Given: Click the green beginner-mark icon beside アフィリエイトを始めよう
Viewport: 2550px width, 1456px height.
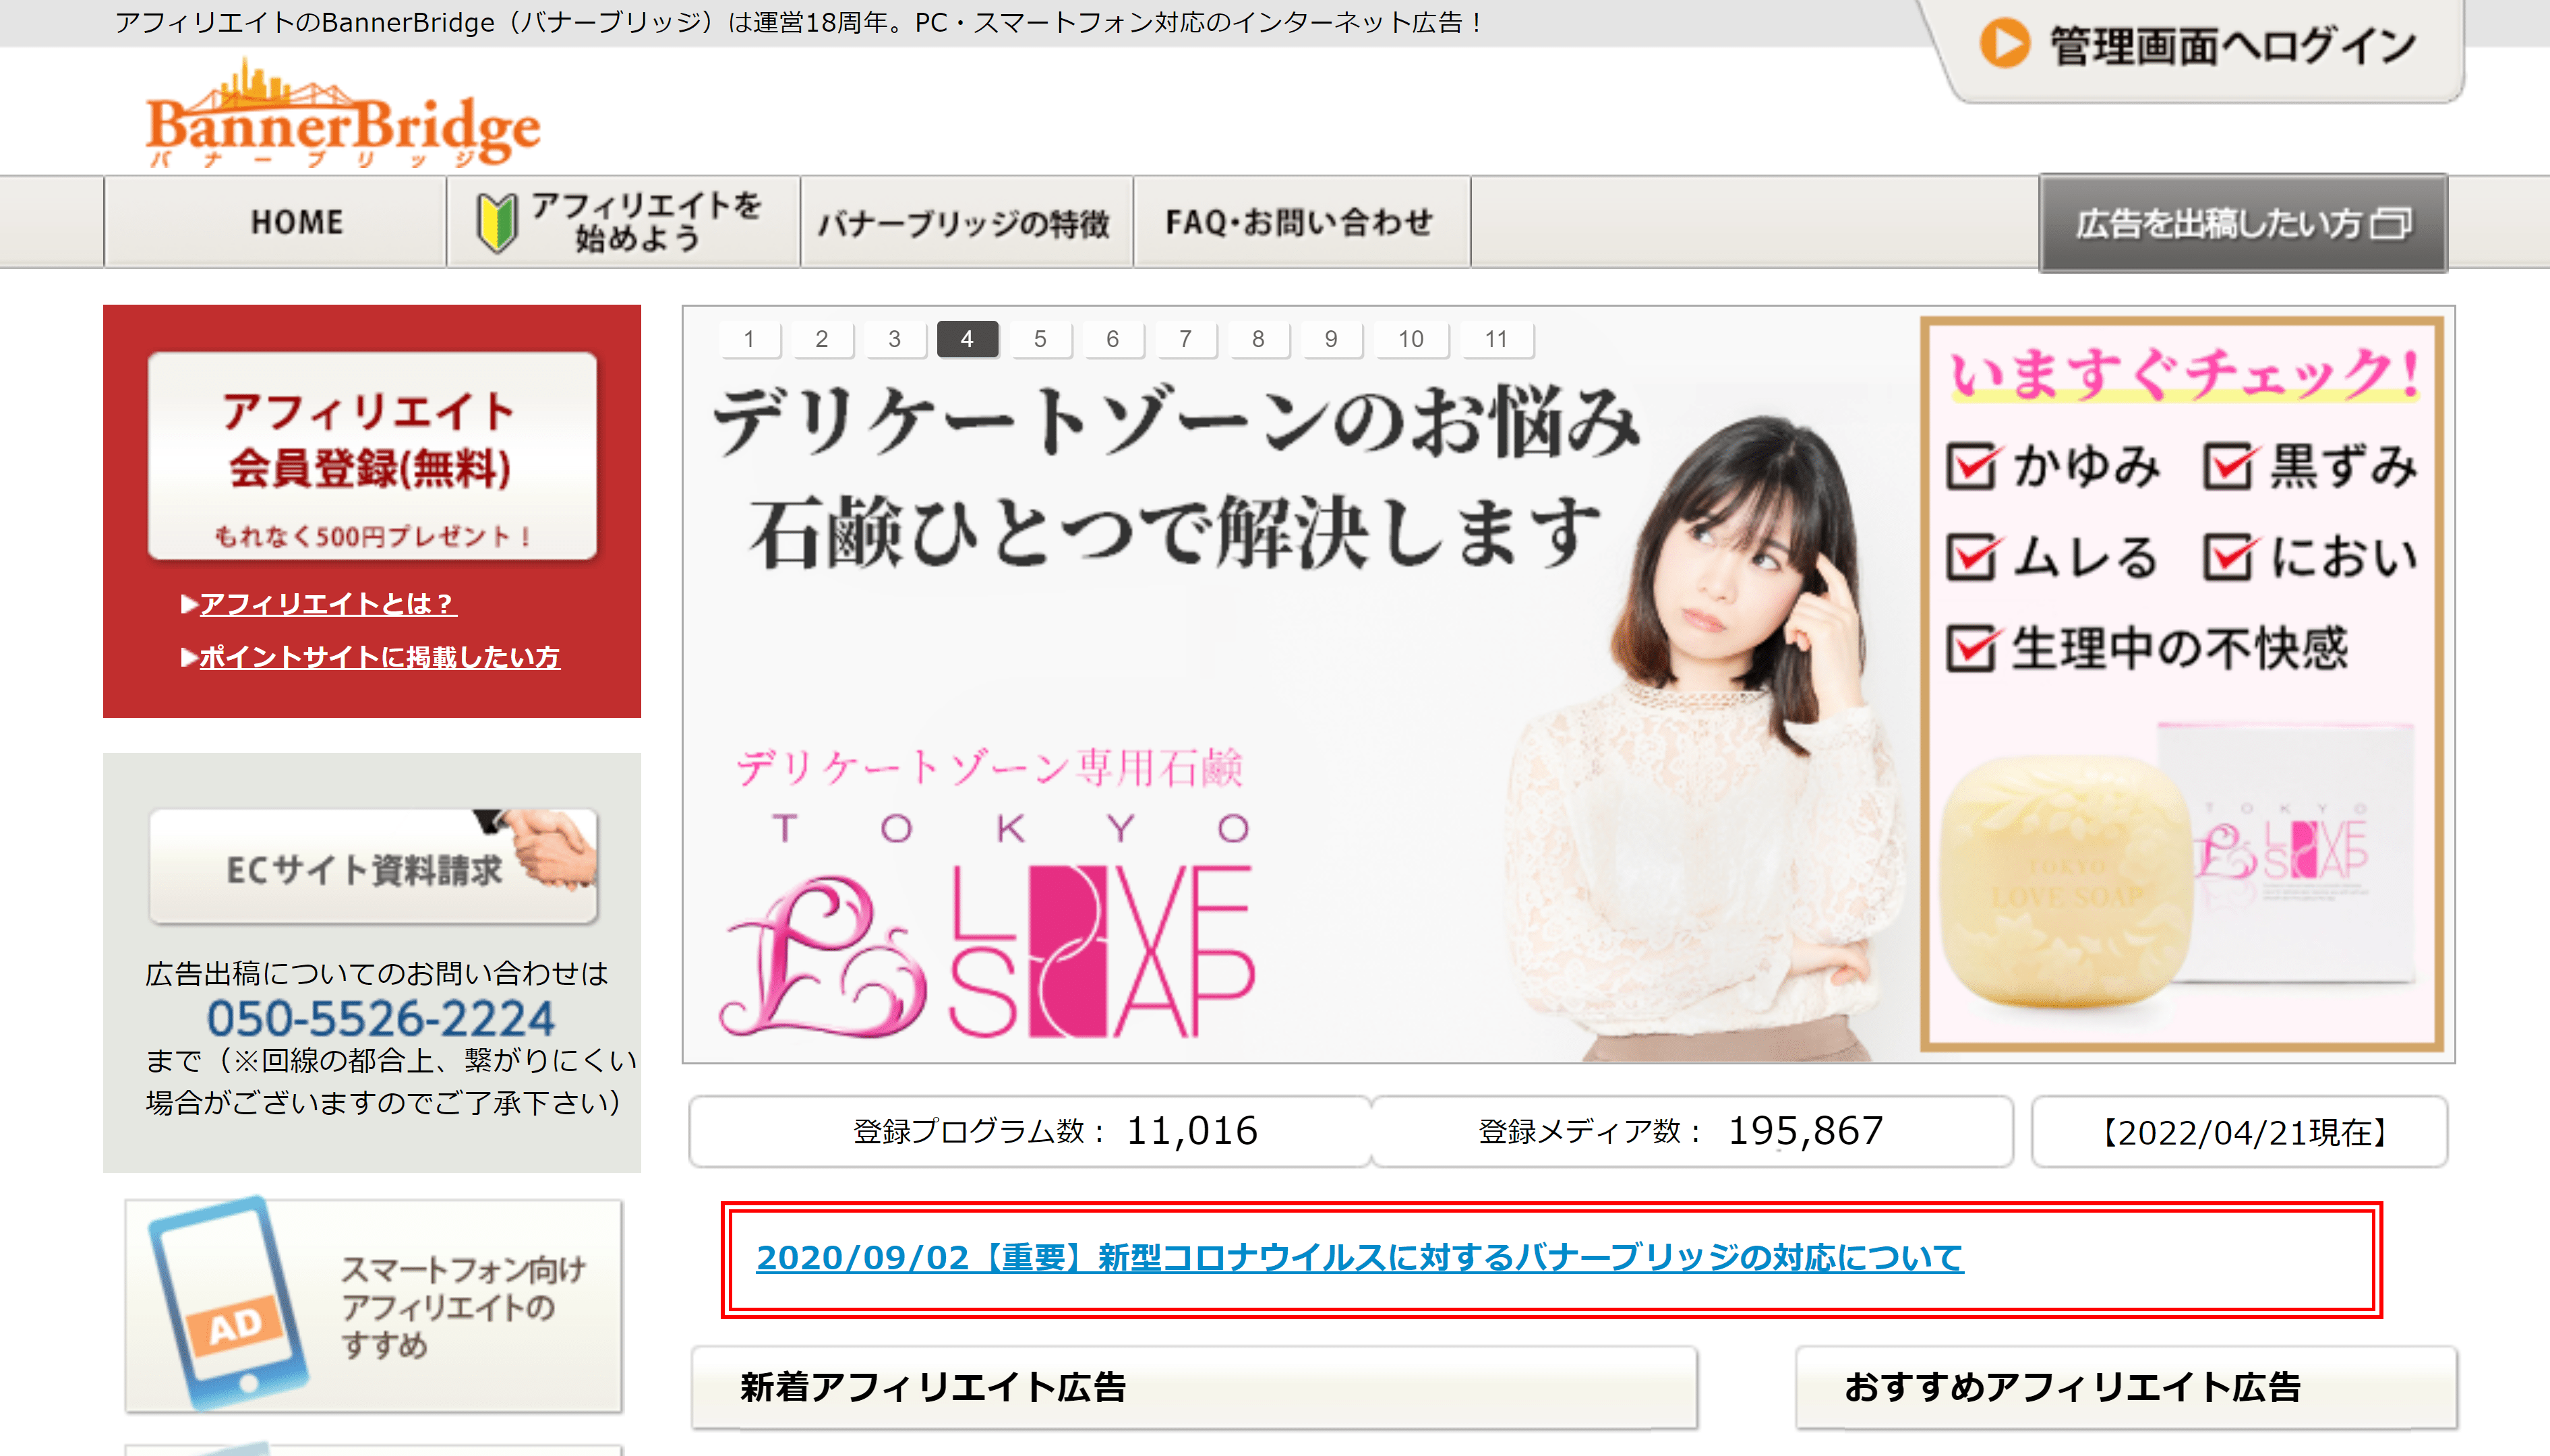Looking at the screenshot, I should pyautogui.click(x=498, y=222).
